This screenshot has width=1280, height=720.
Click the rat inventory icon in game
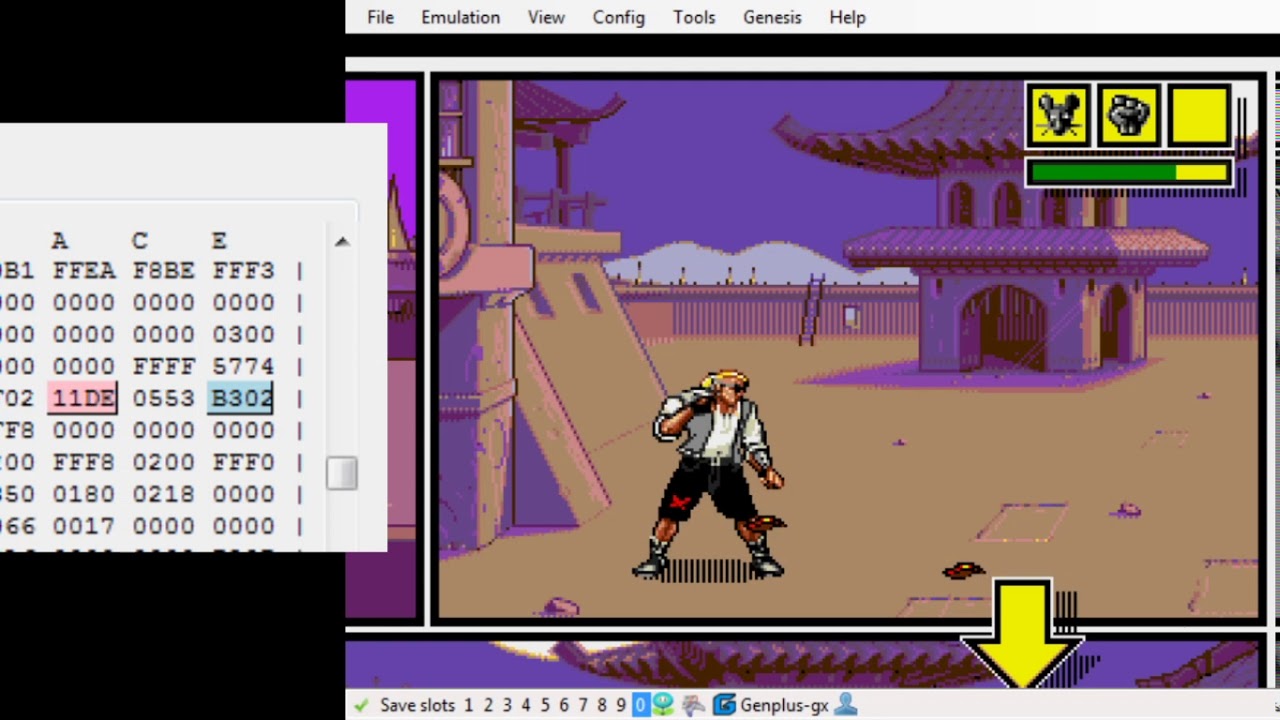(x=1058, y=116)
